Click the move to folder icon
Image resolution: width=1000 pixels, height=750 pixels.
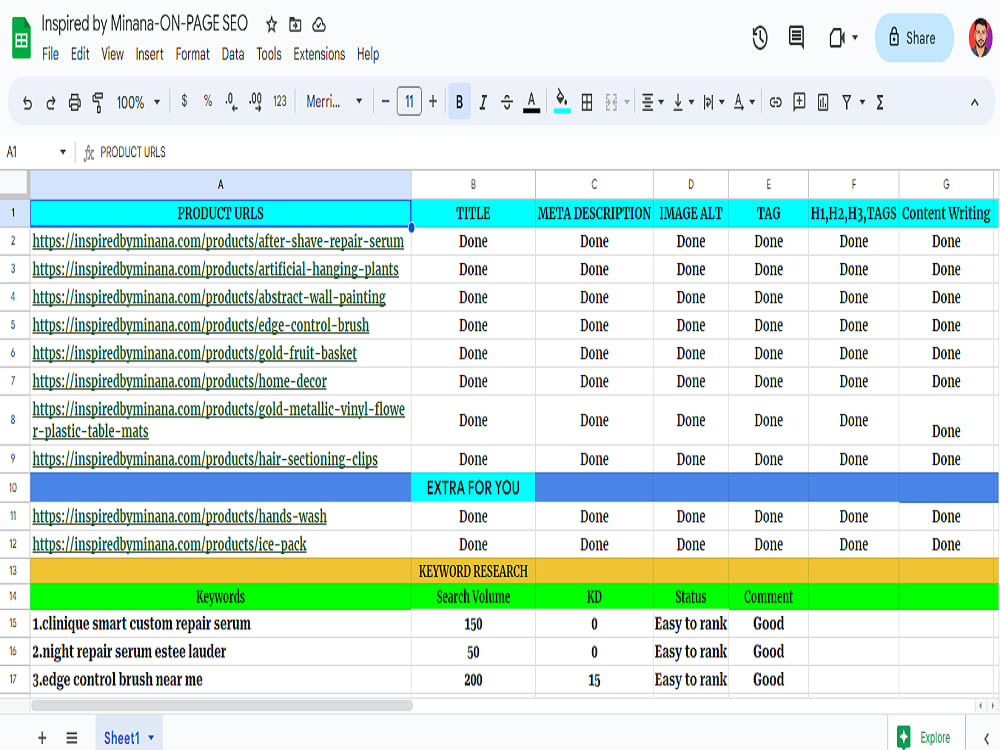(295, 25)
